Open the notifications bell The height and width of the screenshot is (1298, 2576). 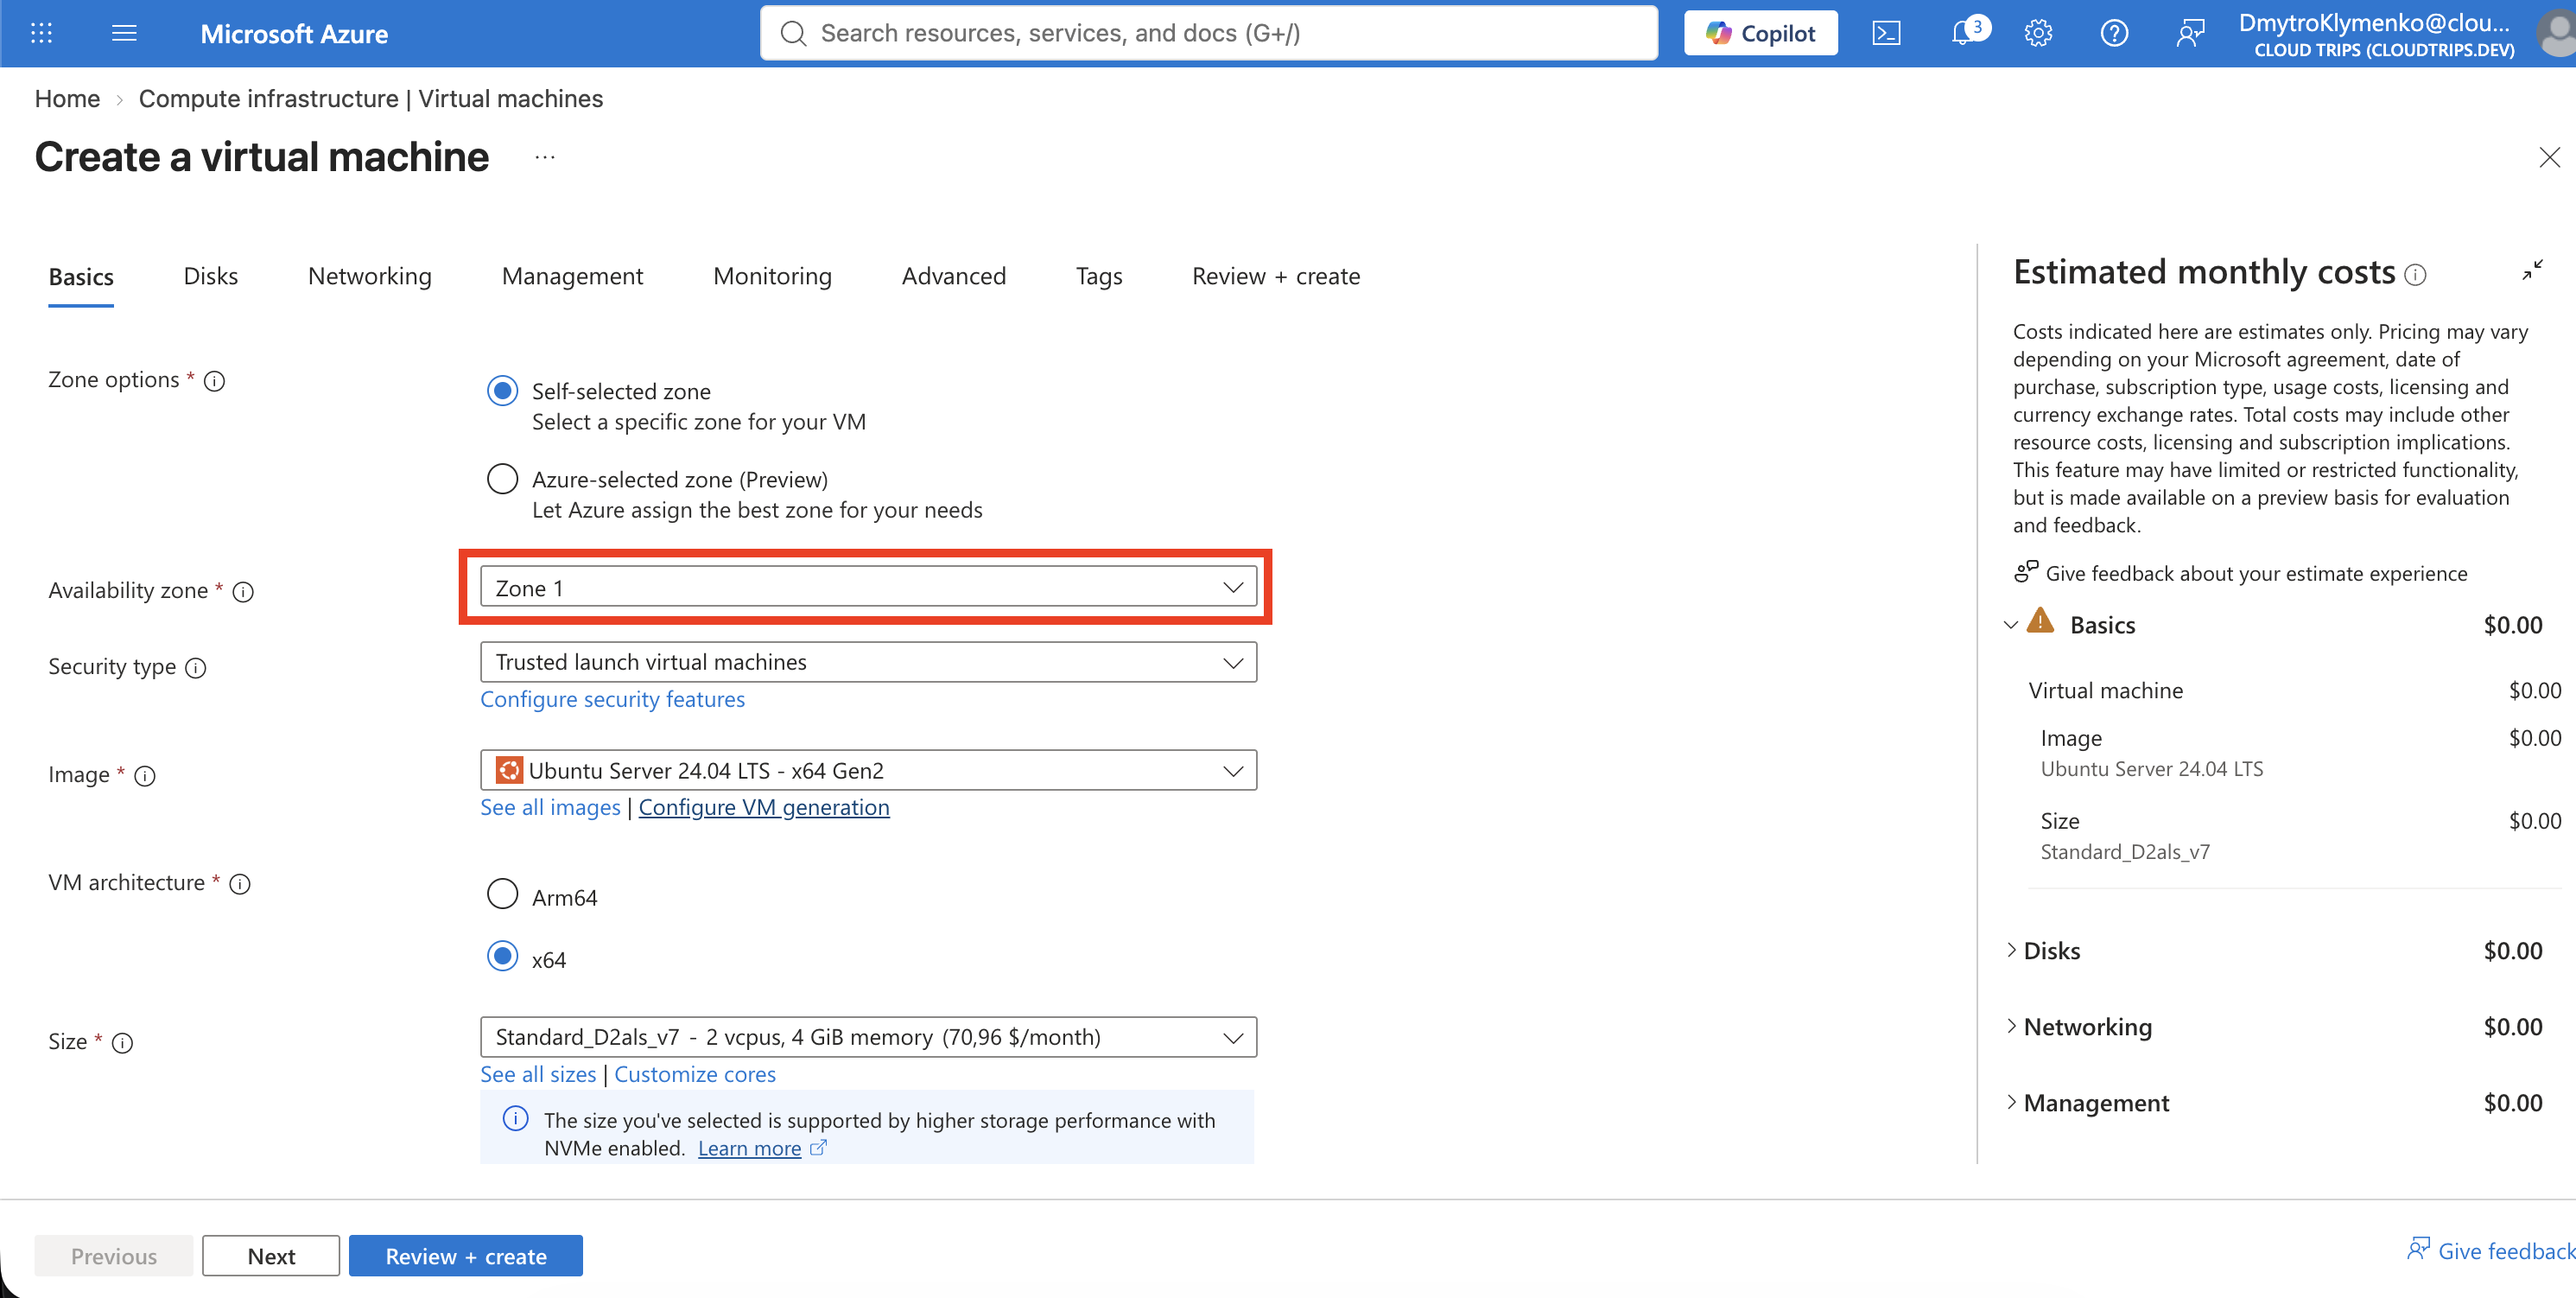coord(1964,33)
